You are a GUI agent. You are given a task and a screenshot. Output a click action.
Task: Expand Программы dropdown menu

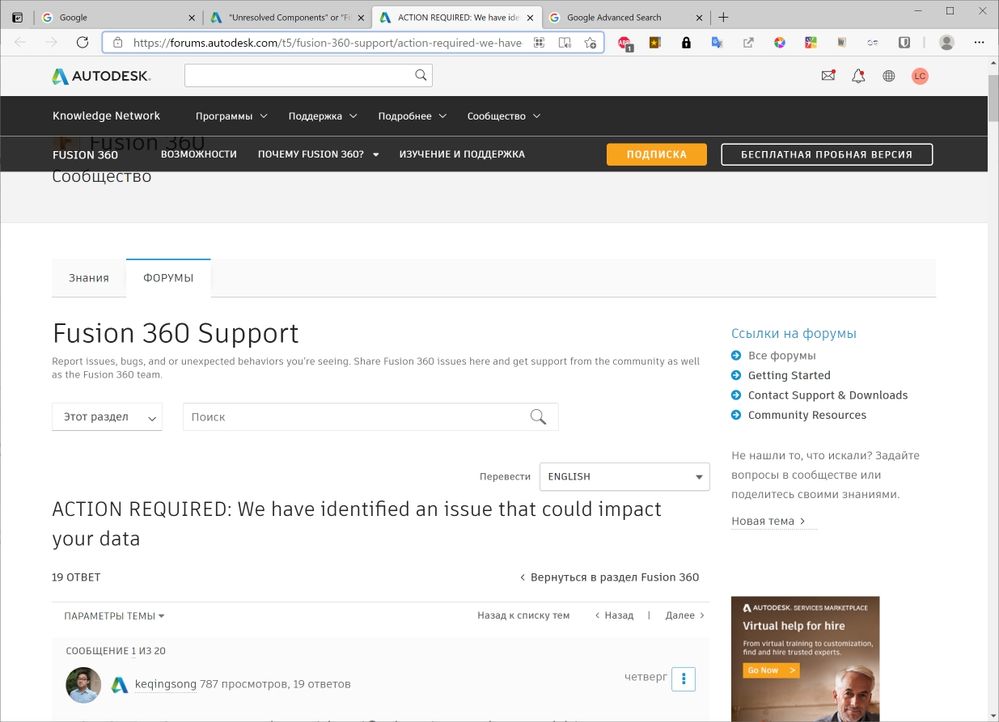231,116
